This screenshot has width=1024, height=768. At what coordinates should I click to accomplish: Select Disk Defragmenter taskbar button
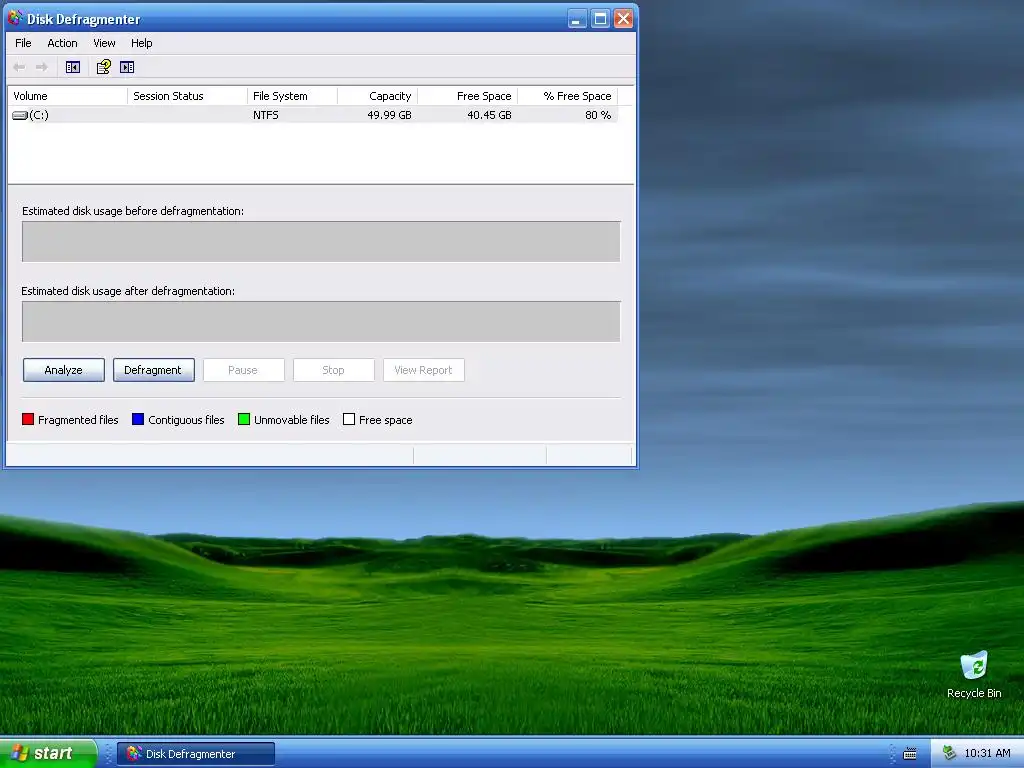tap(196, 754)
